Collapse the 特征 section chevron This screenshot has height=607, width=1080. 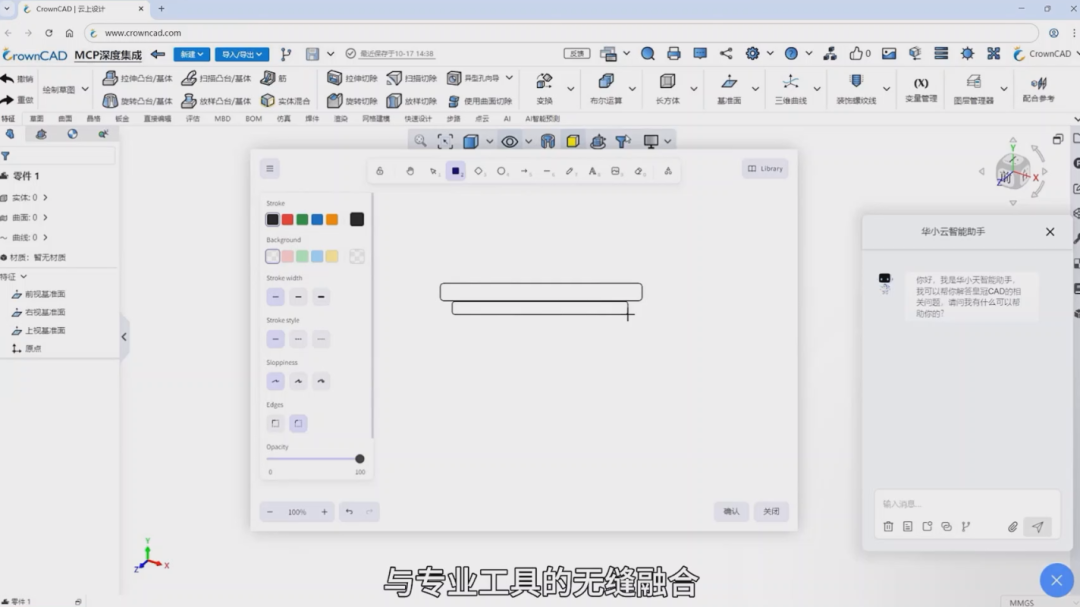[23, 276]
